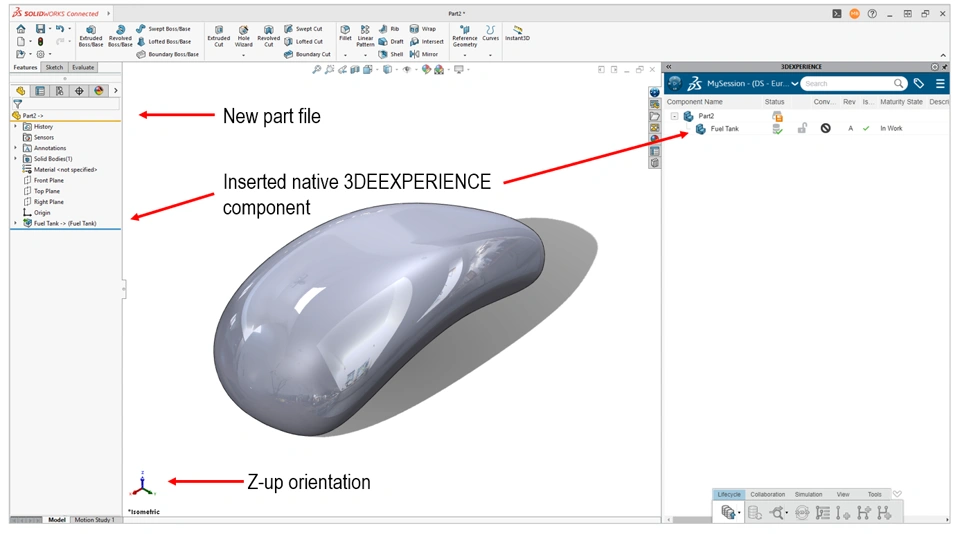Click the Extruded Boss/Base tool
960x534 pixels.
[91, 36]
